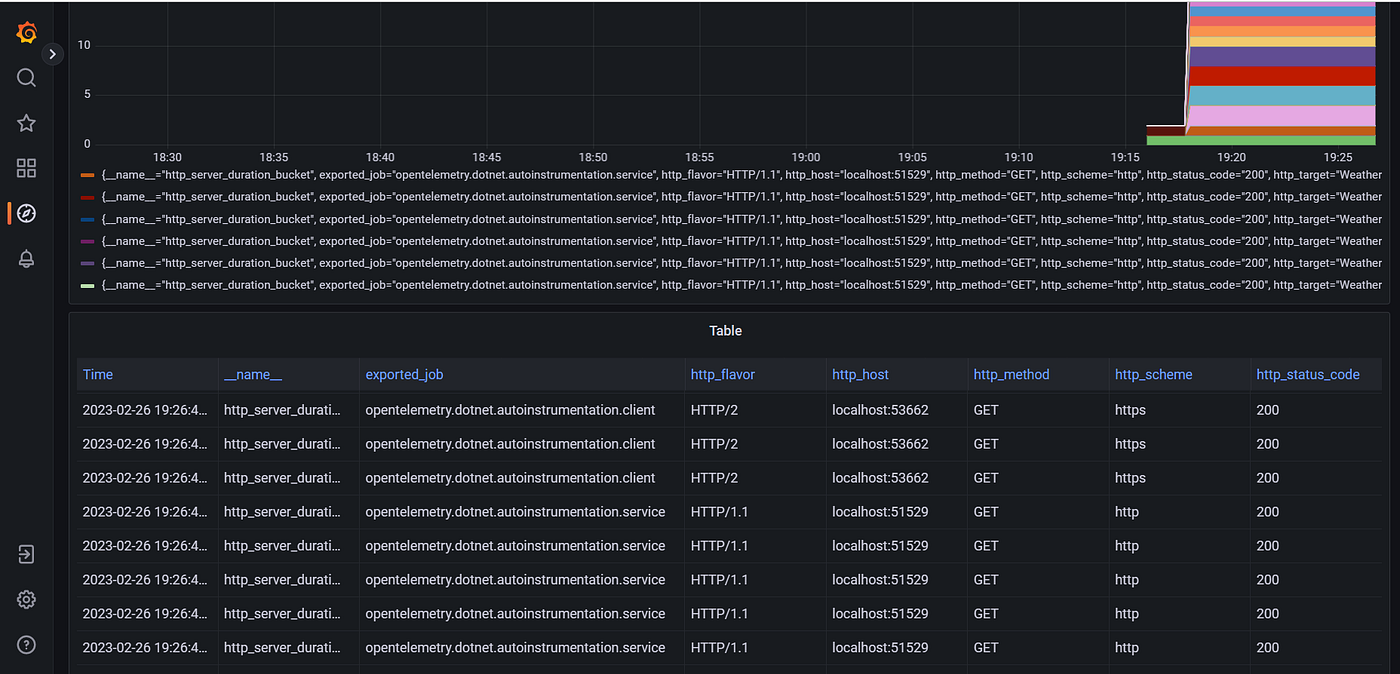
Task: Open the Search dashboards magnifier icon
Action: (27, 78)
